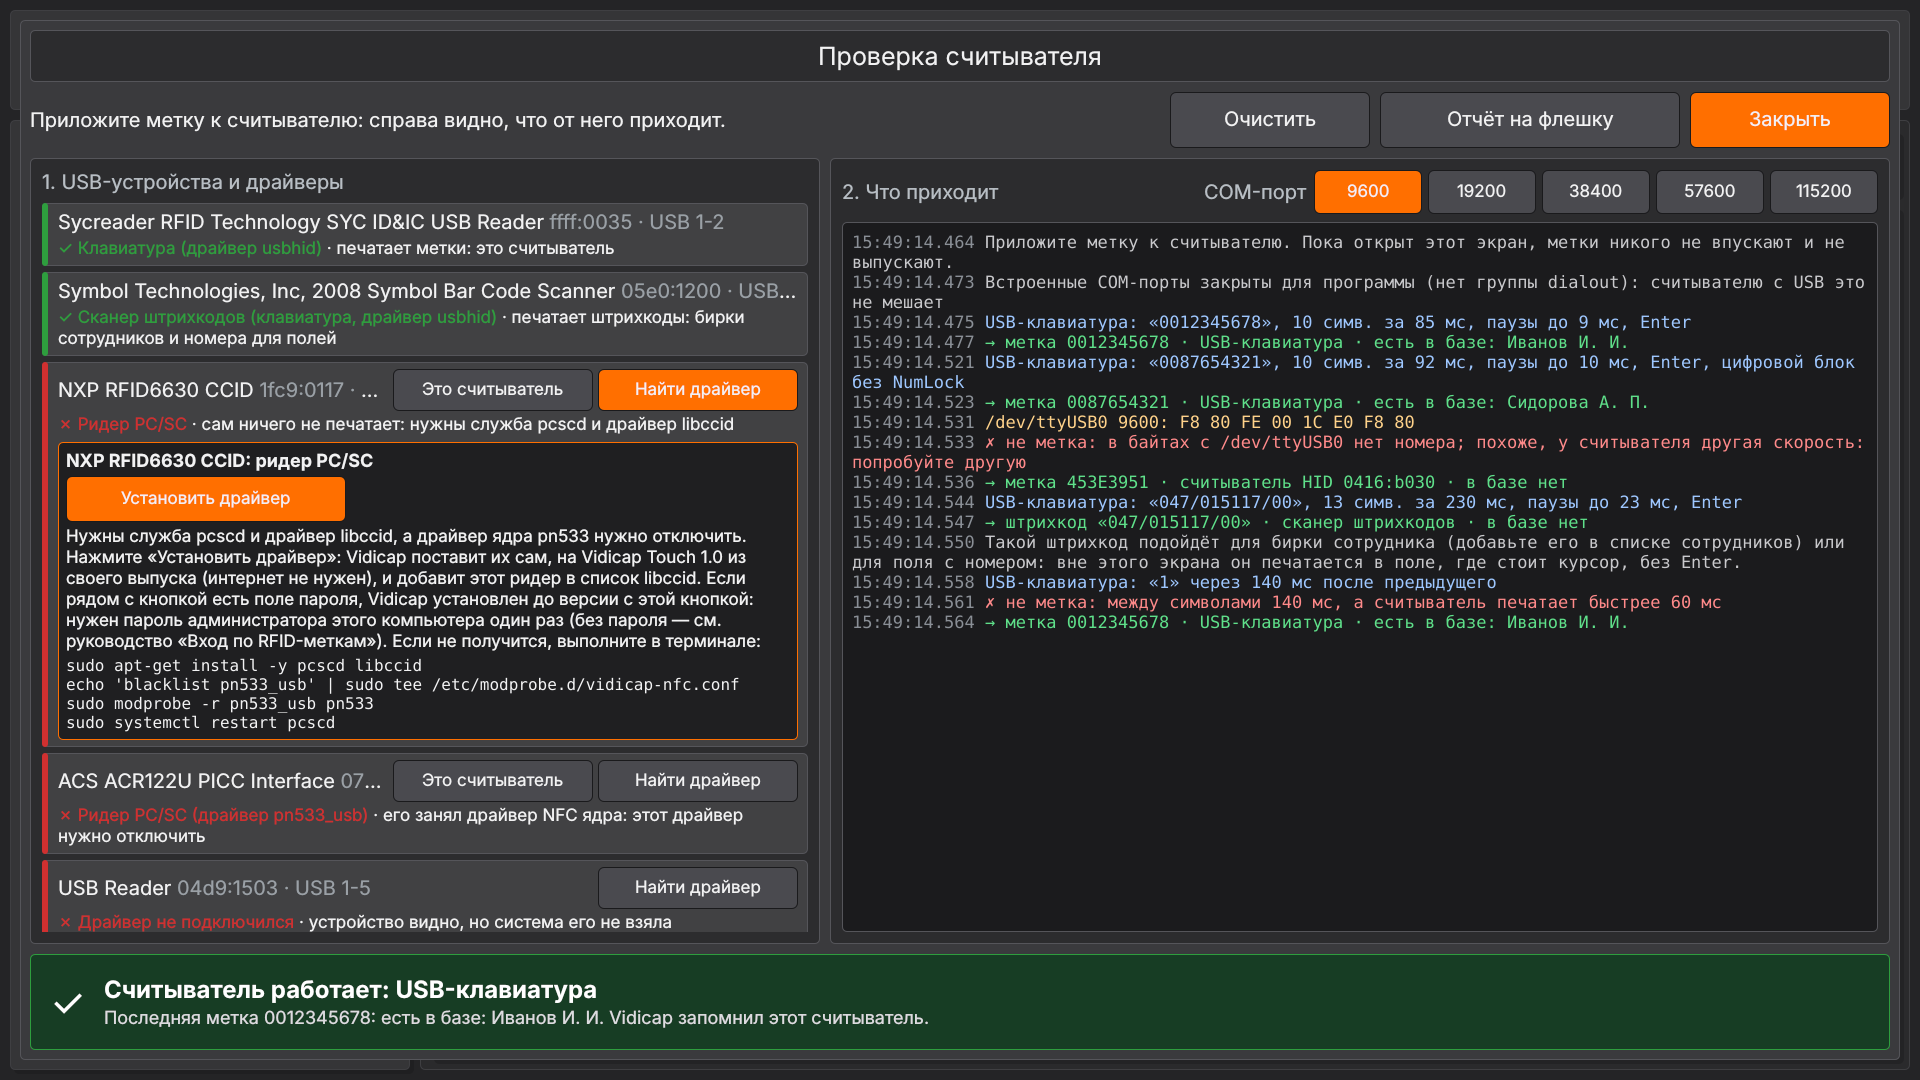Image resolution: width=1920 pixels, height=1080 pixels.
Task: Select COM-port speed 115200
Action: point(1823,192)
